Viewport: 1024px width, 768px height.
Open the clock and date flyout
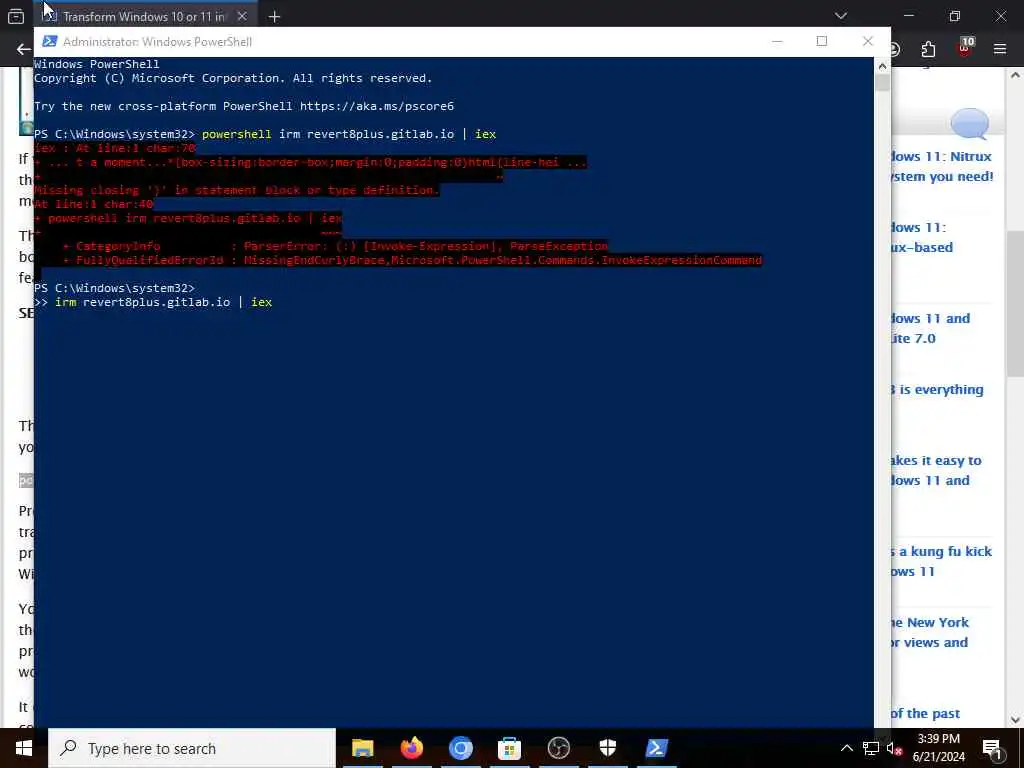(938, 748)
